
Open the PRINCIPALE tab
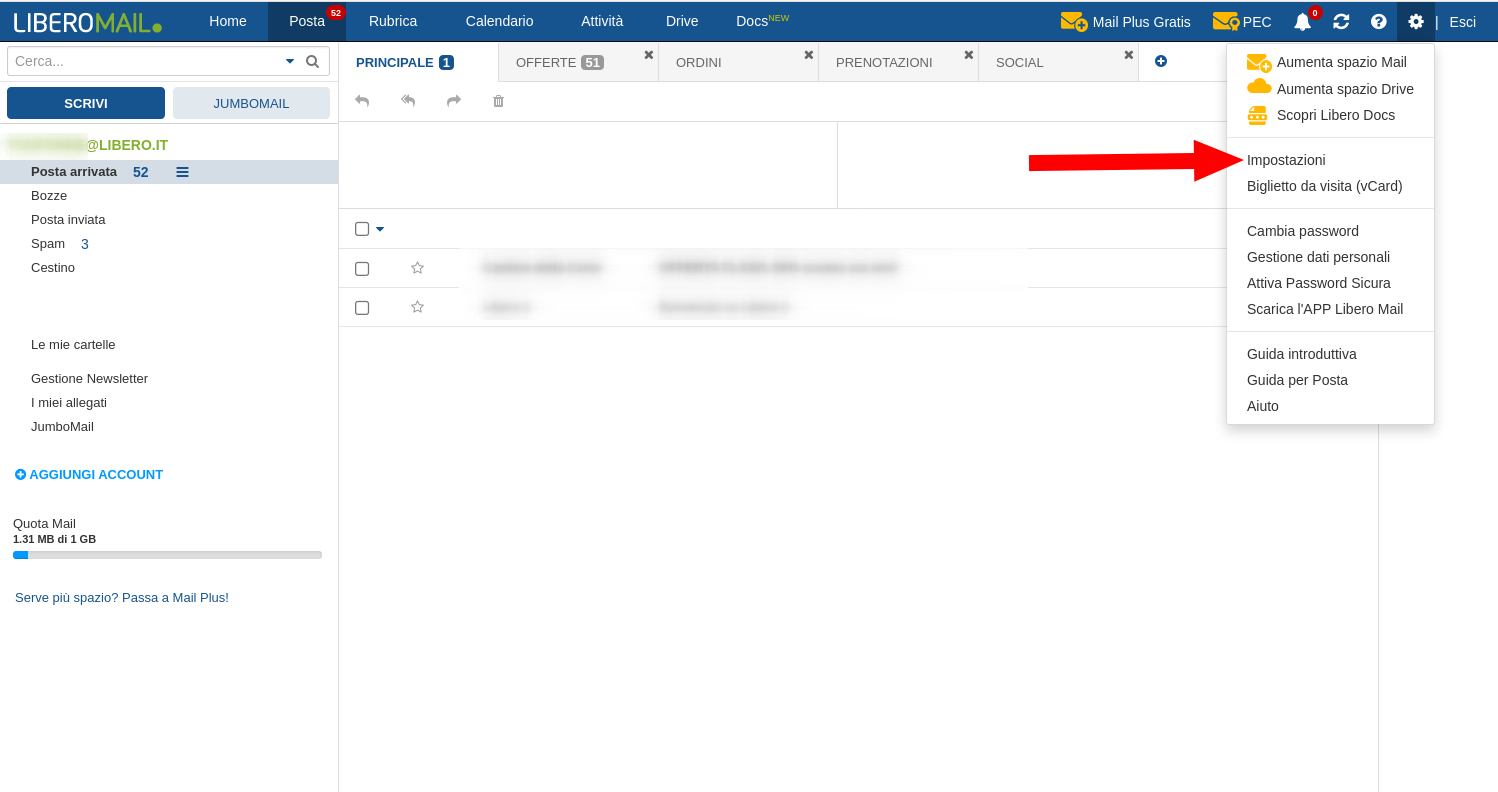[418, 62]
